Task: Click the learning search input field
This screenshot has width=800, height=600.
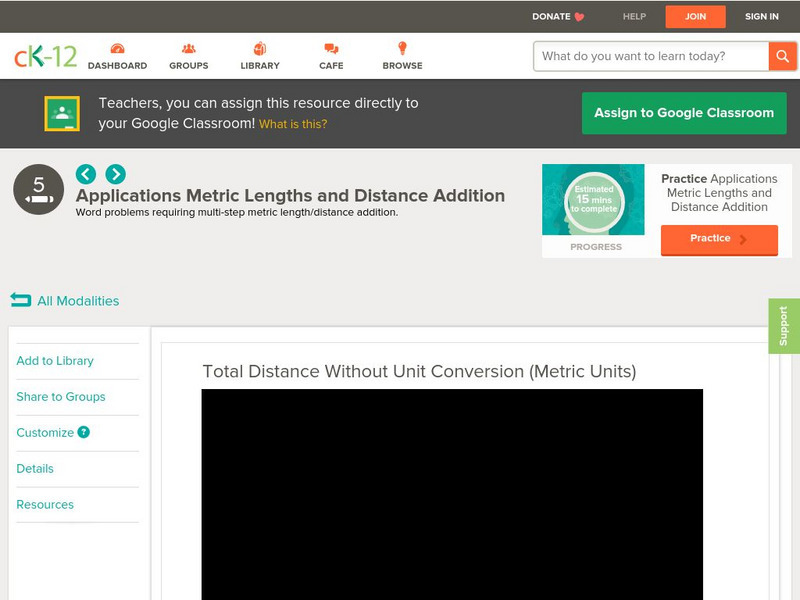Action: click(640, 56)
